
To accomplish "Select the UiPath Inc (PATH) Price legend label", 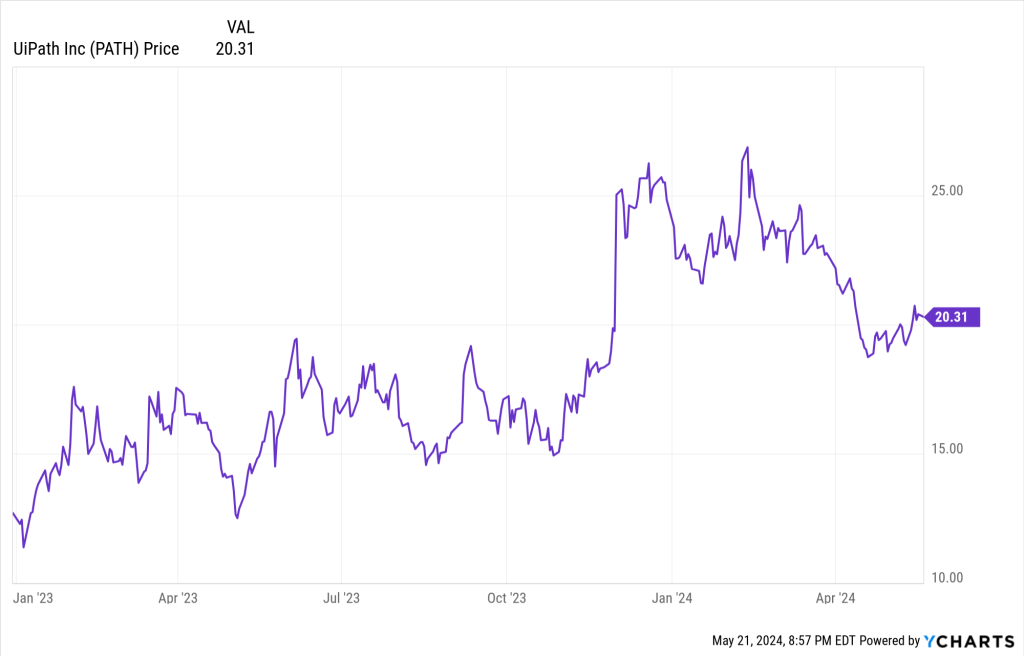I will [x=96, y=48].
